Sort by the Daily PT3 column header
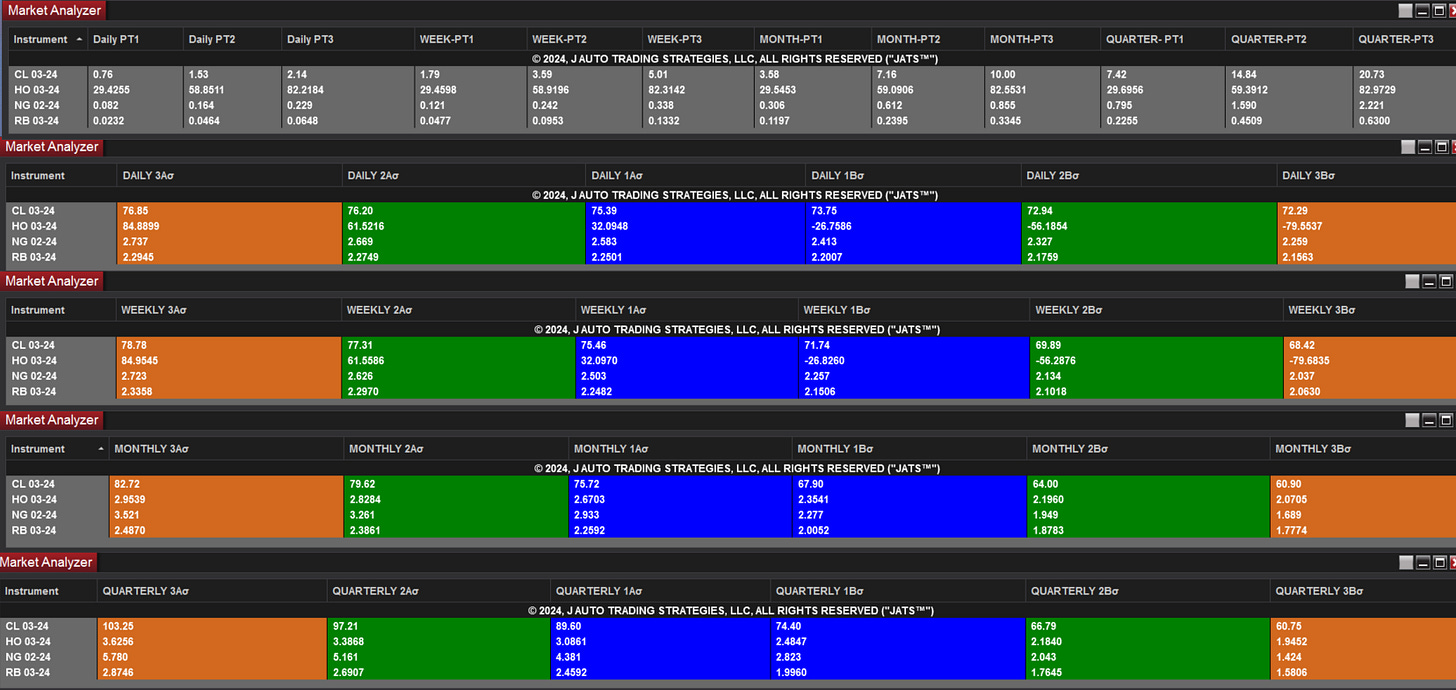Viewport: 1456px width, 690px height. coord(348,40)
